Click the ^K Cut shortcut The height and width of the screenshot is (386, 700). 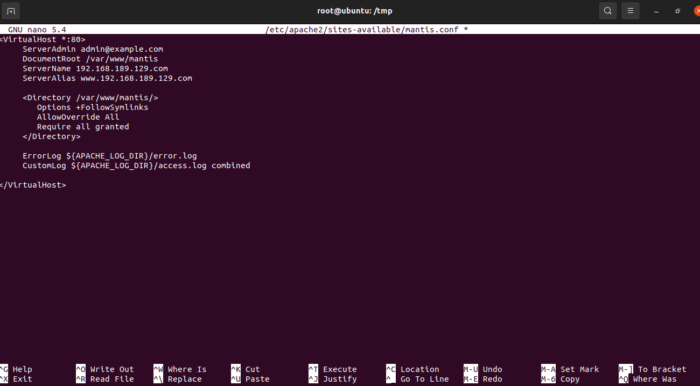[x=246, y=369]
